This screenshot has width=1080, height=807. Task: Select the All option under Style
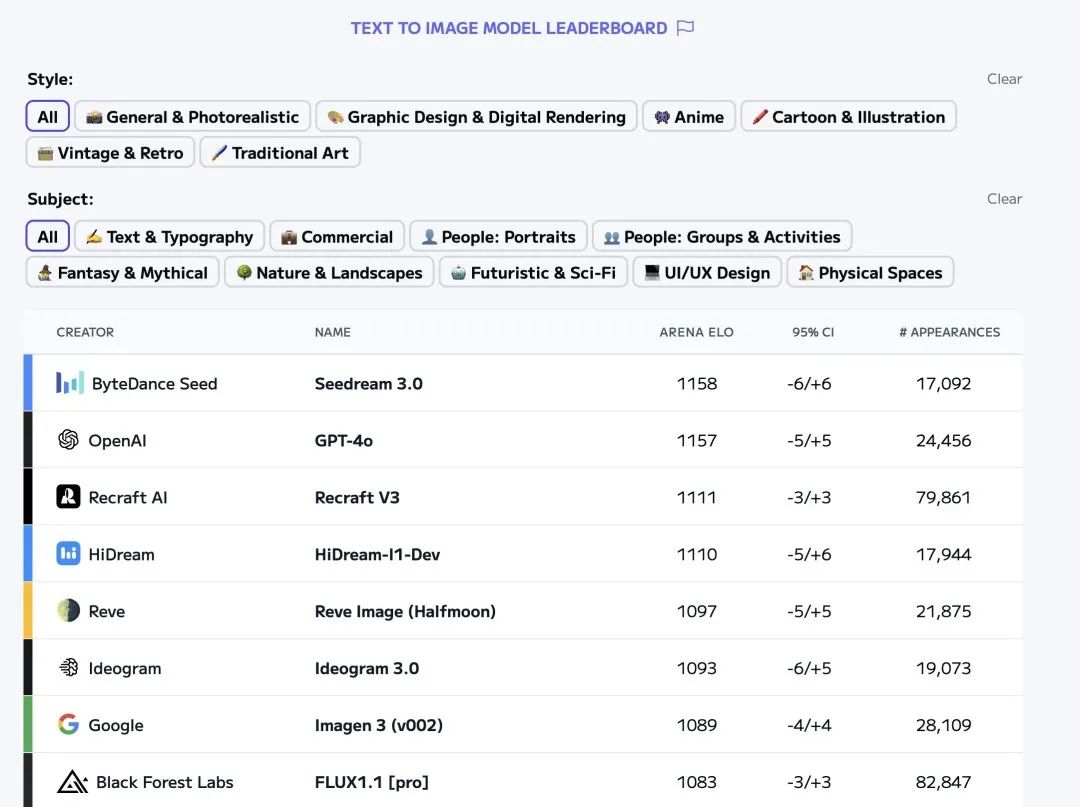48,117
